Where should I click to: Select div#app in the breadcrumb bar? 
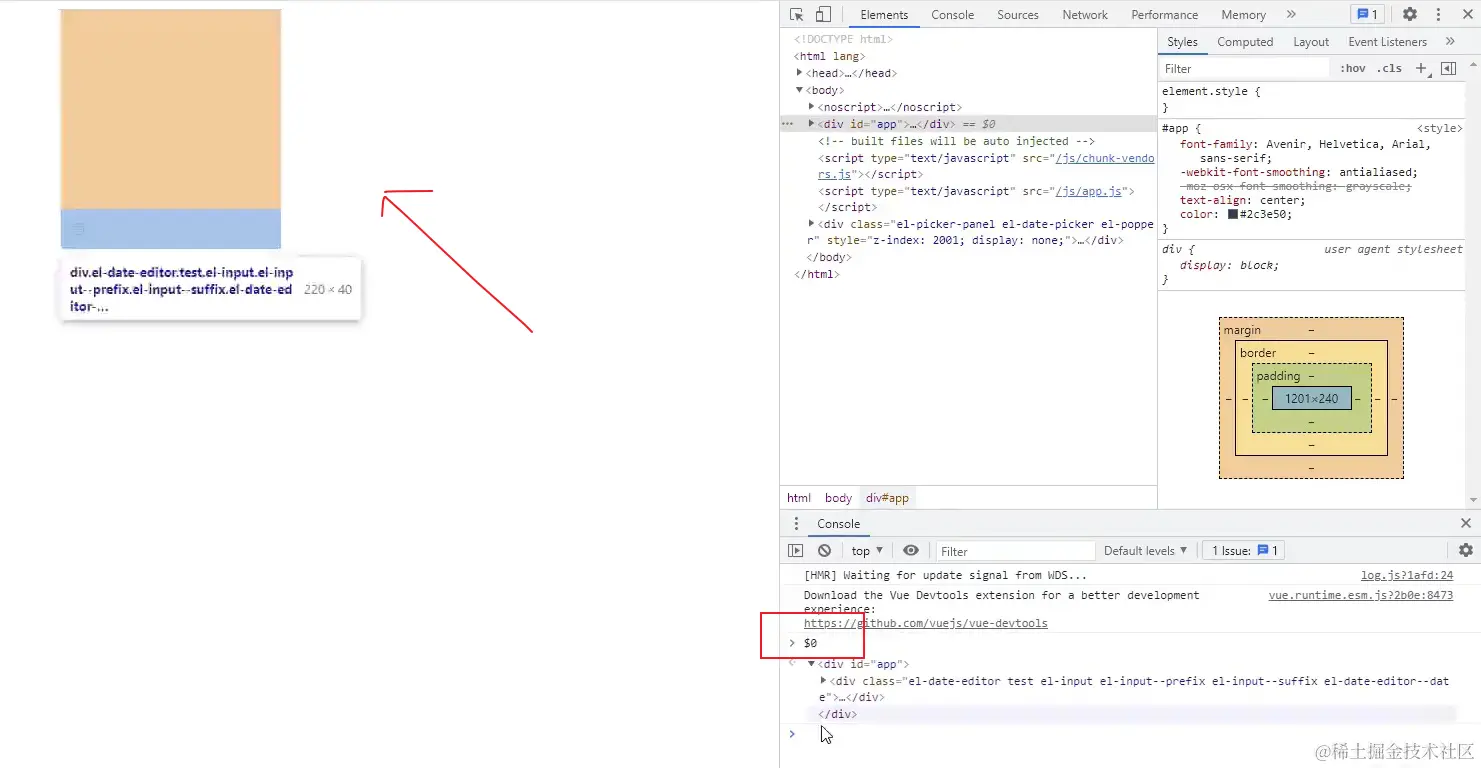[x=888, y=498]
